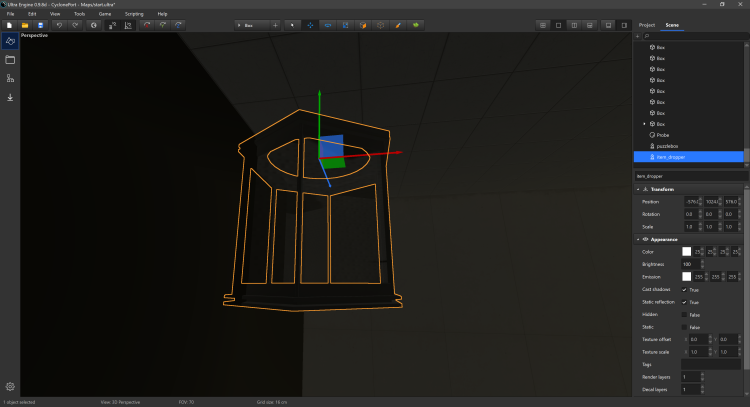
Task: Click the Save file icon in toolbar
Action: point(39,24)
